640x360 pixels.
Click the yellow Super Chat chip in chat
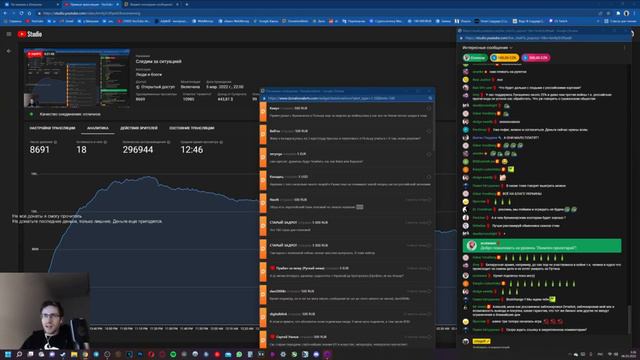coord(504,58)
